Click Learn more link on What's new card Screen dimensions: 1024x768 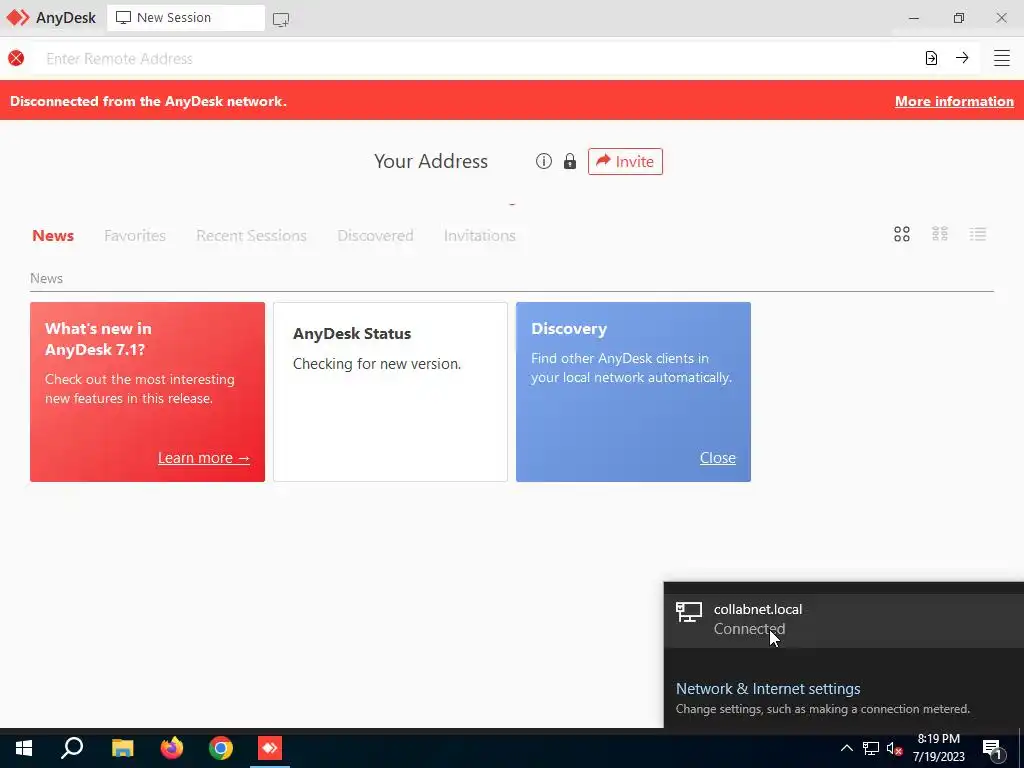204,458
